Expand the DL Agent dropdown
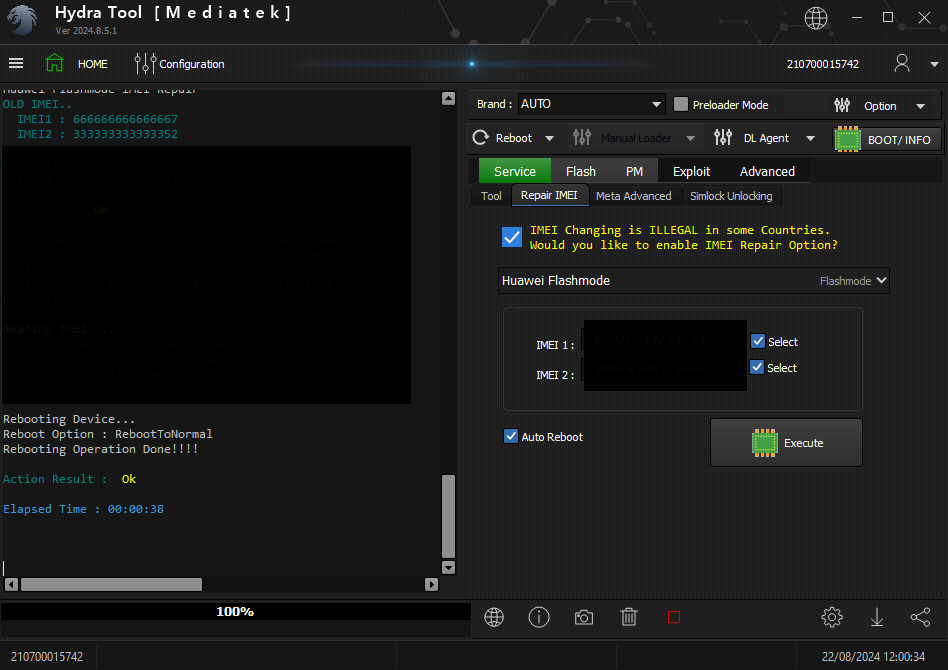The width and height of the screenshot is (948, 670). [810, 138]
